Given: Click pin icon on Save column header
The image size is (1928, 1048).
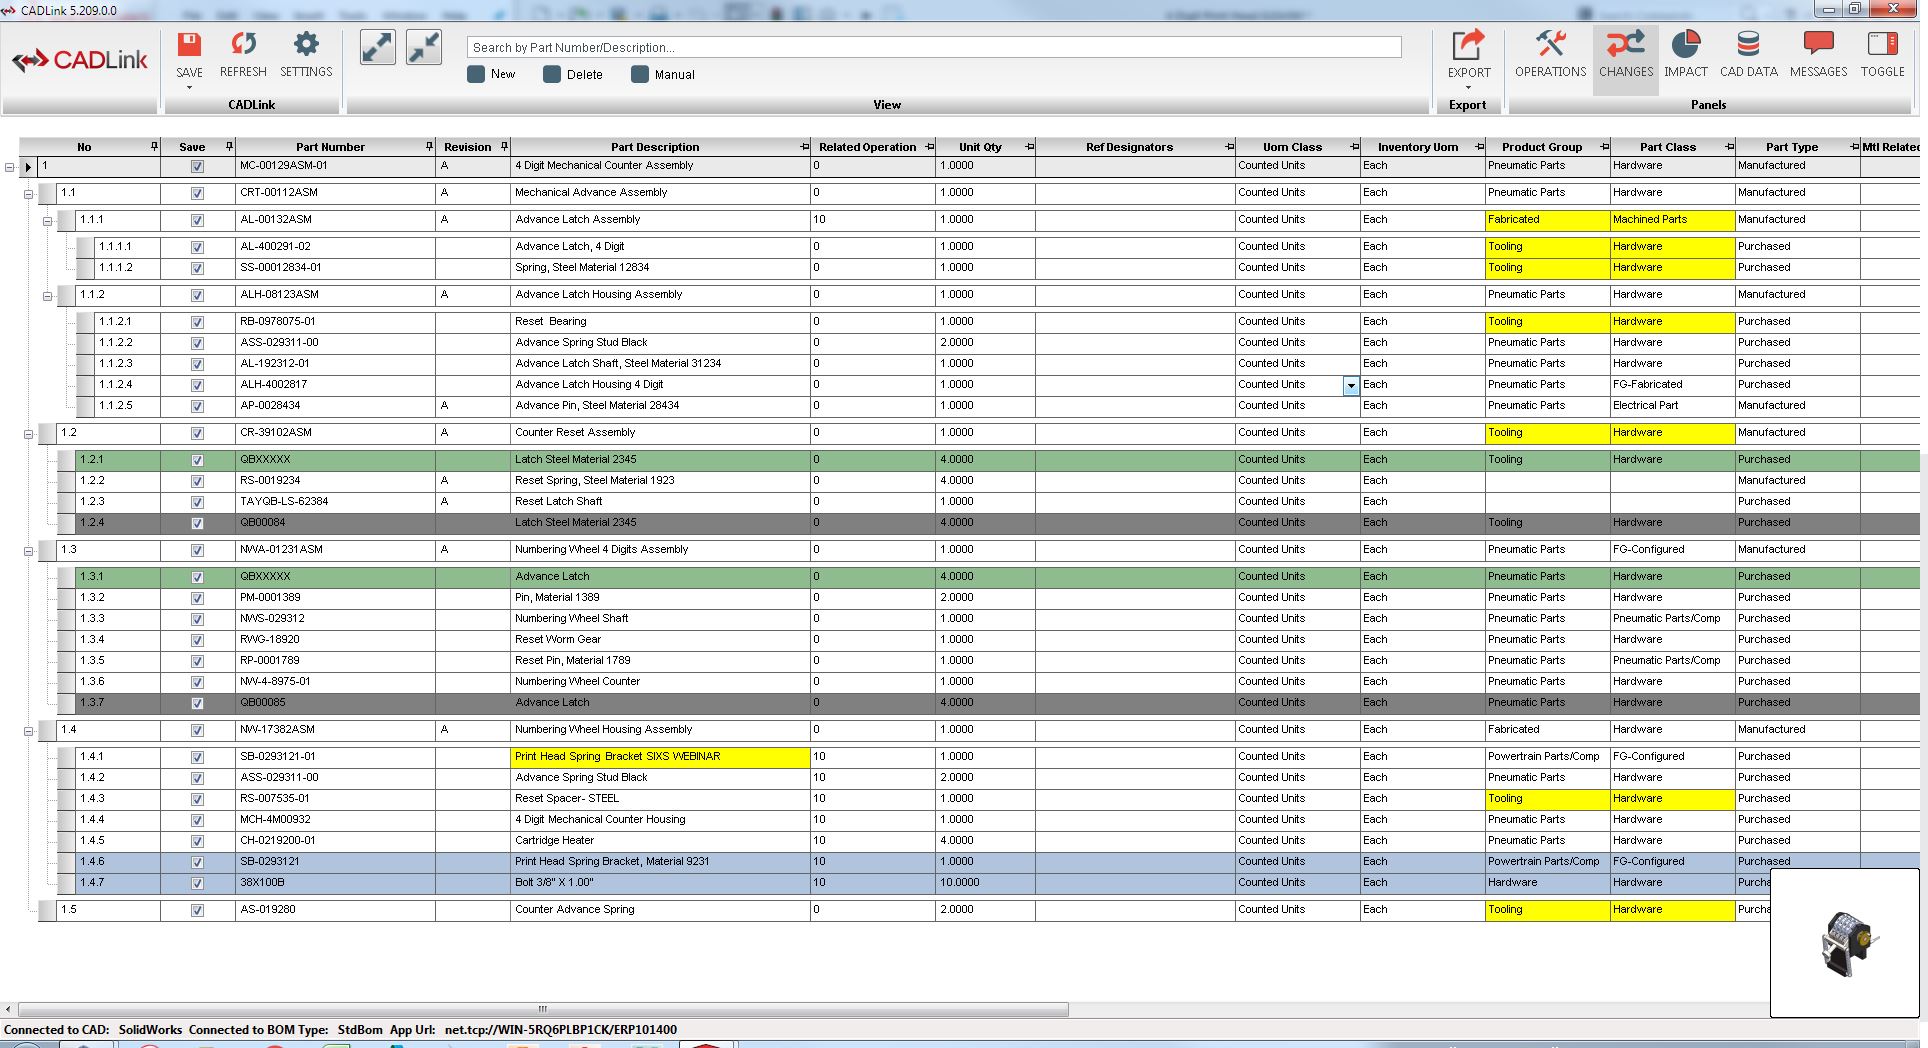Looking at the screenshot, I should click(229, 146).
